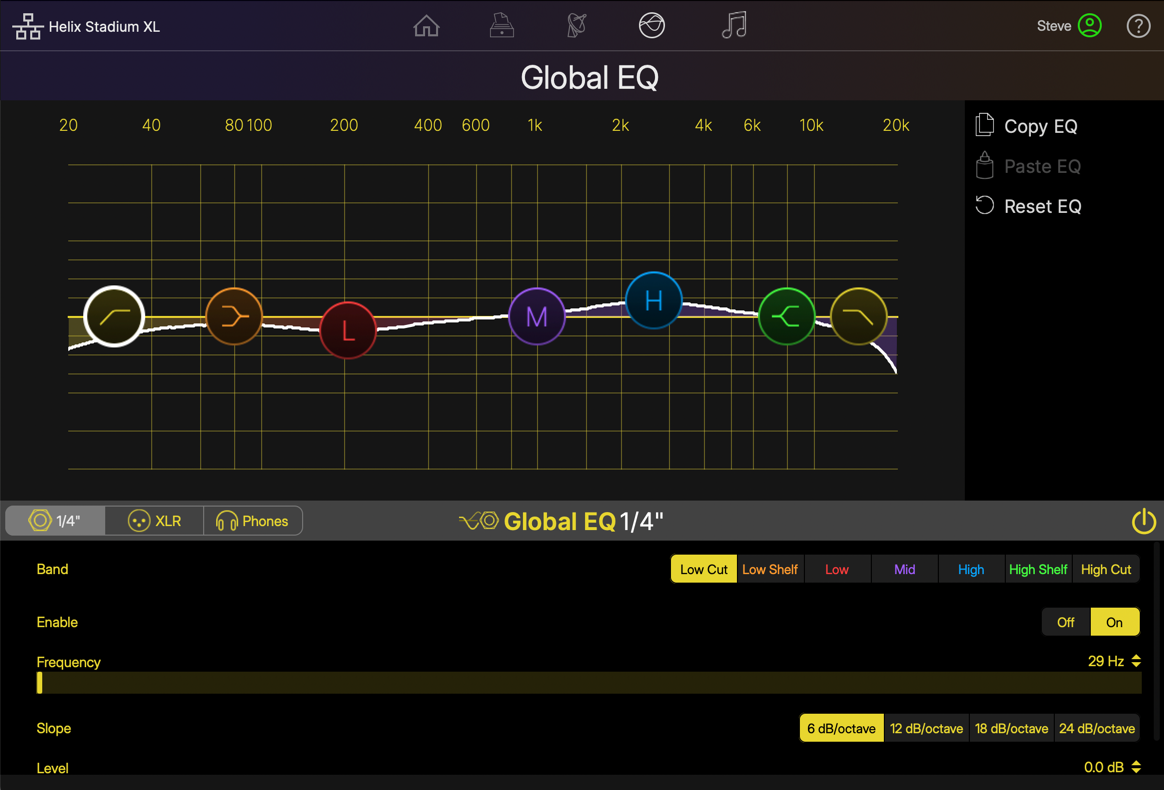Open the wireless antenna icon

click(577, 25)
